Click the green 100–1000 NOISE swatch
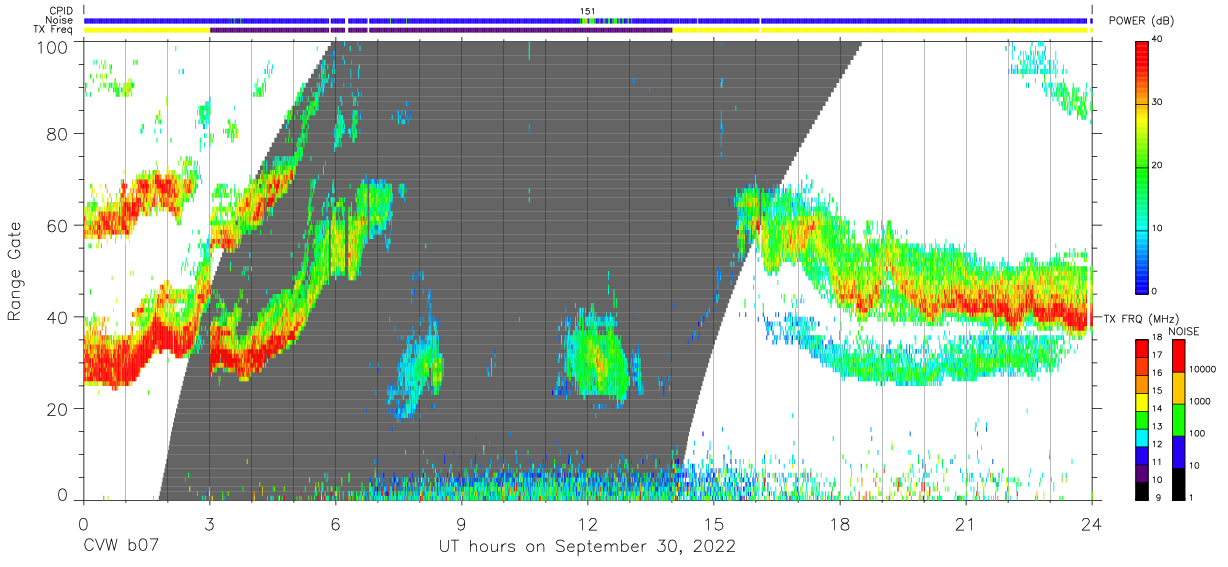 click(x=1179, y=420)
